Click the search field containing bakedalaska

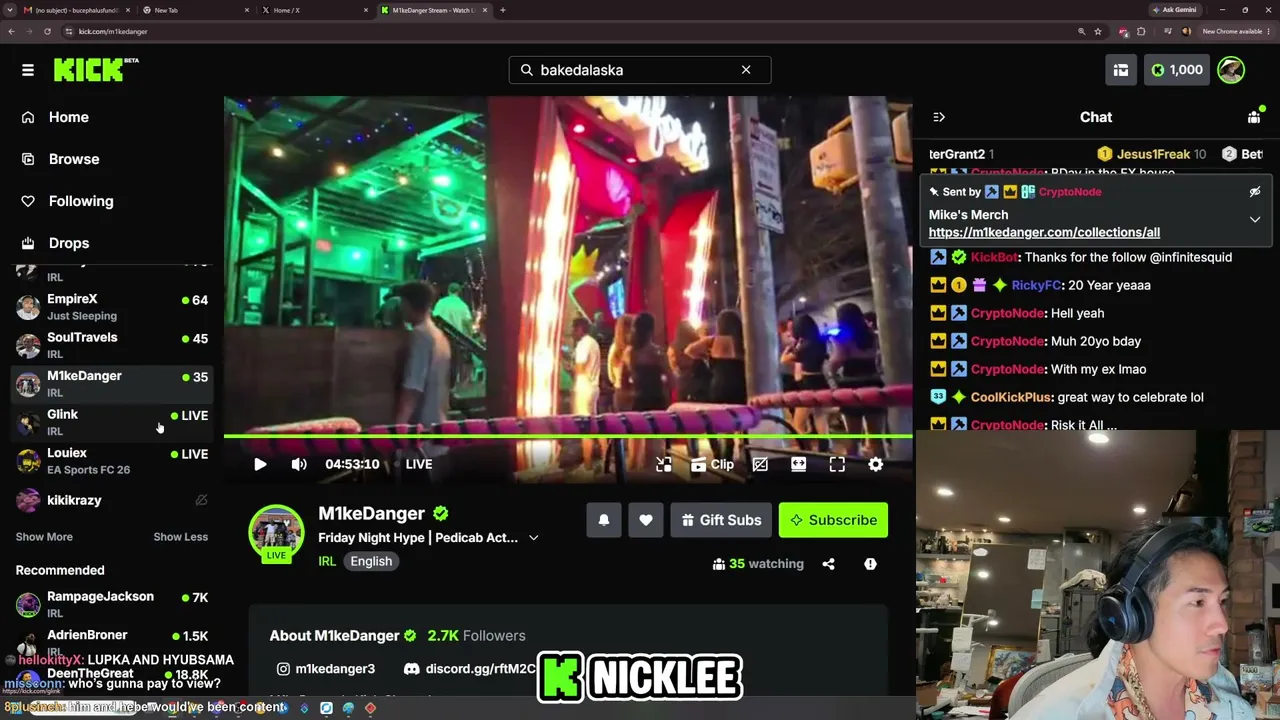(x=640, y=70)
